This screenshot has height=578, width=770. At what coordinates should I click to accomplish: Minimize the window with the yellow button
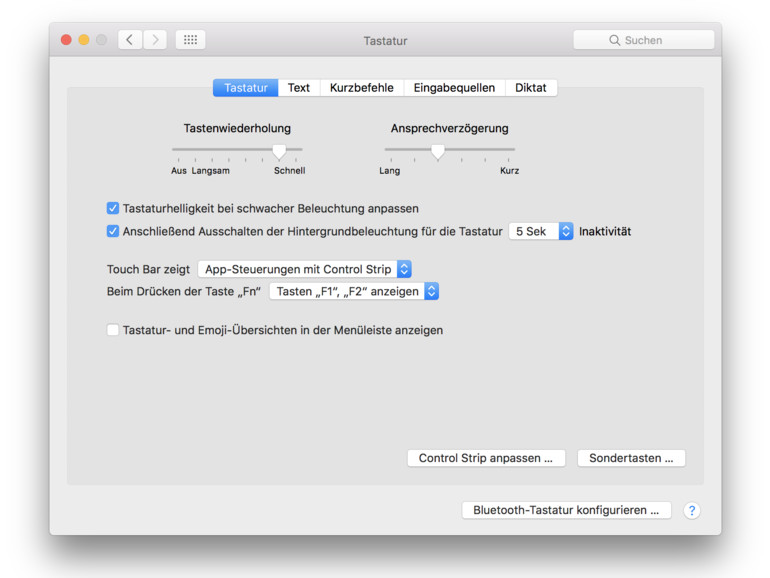coord(84,40)
